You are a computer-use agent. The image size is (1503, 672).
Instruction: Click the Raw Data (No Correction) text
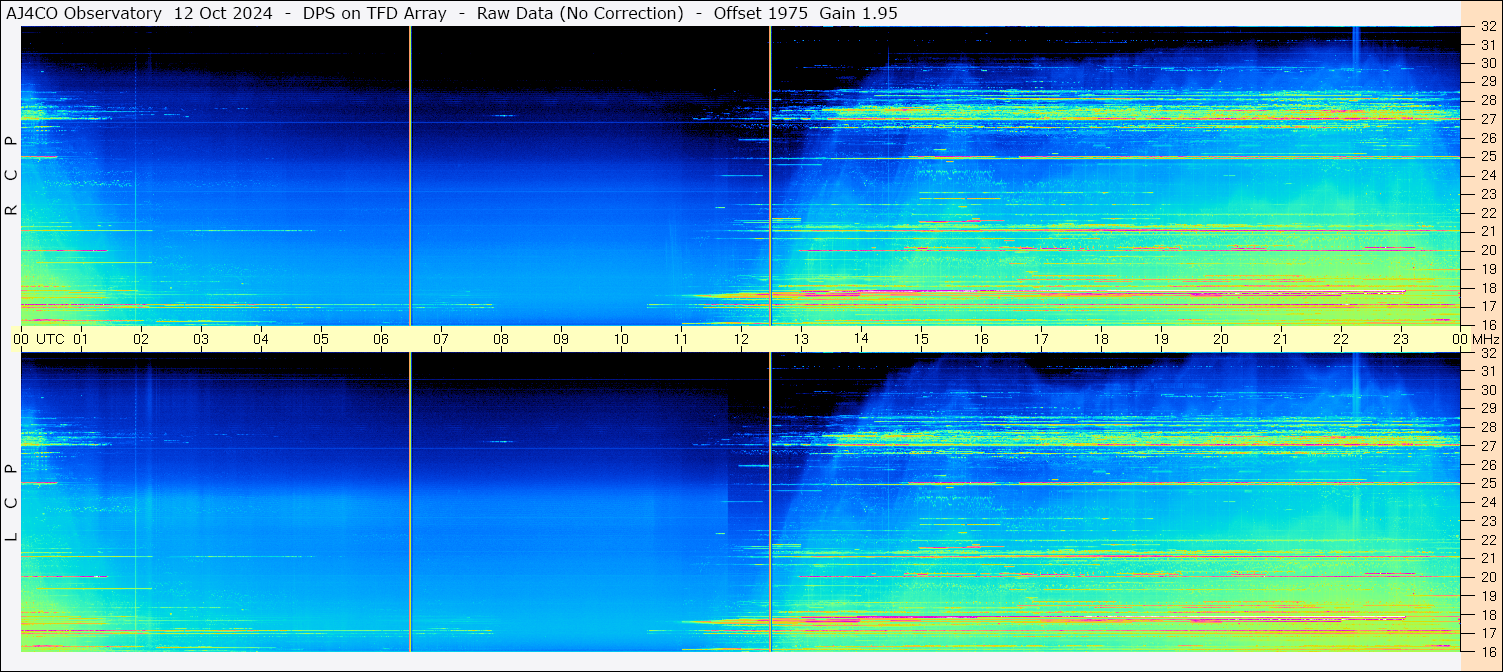click(580, 13)
